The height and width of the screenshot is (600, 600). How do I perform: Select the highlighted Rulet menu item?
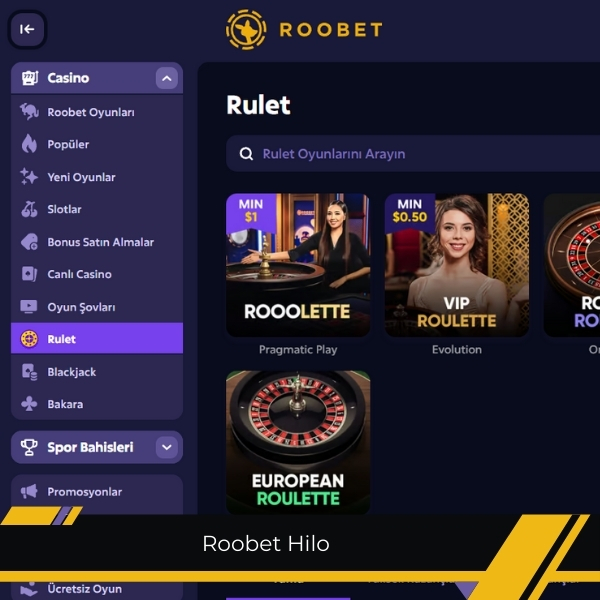[x=97, y=339]
